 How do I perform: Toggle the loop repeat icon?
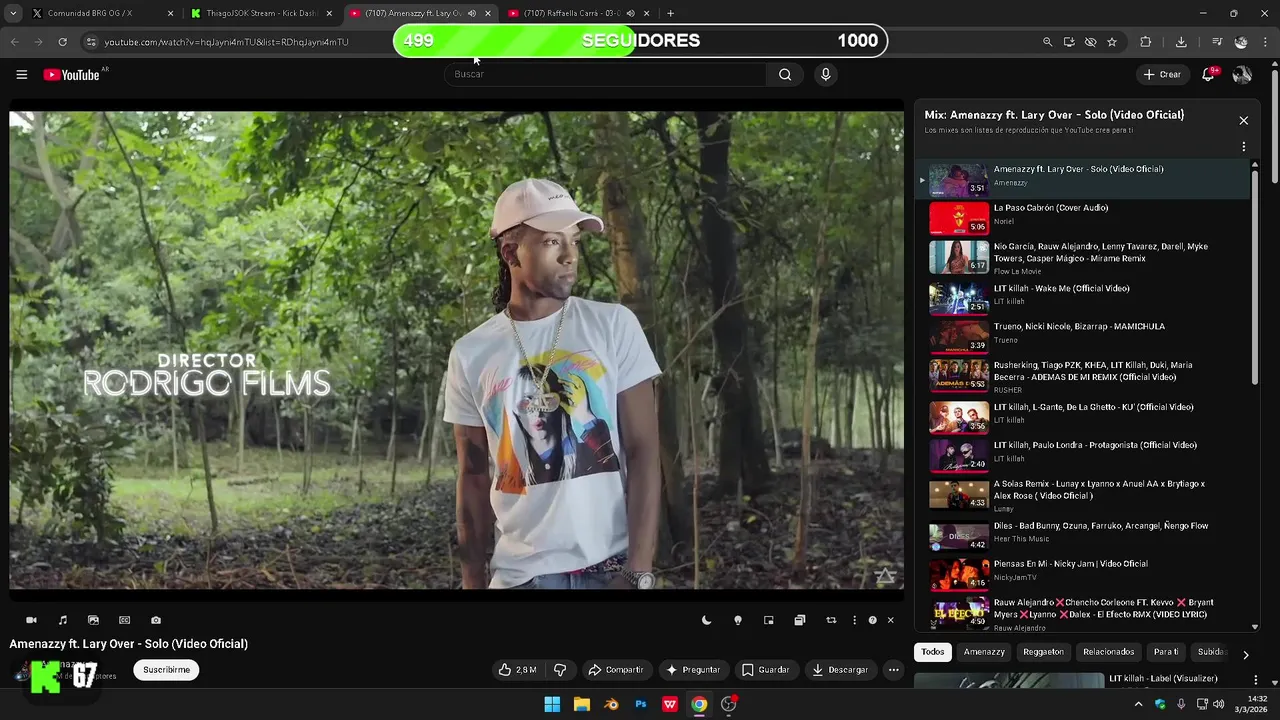point(830,620)
